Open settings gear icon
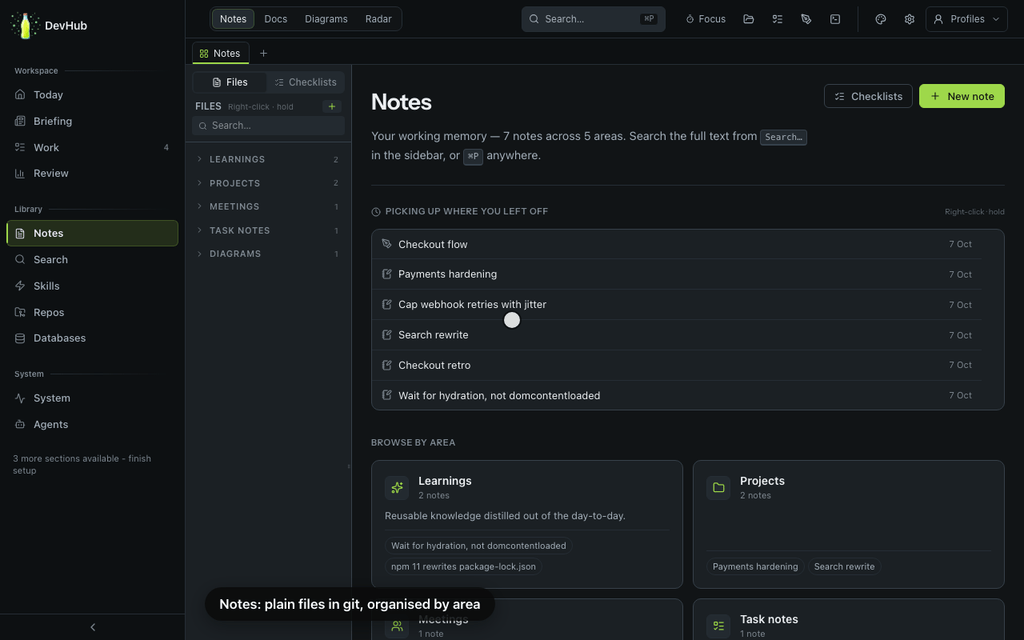 [909, 19]
